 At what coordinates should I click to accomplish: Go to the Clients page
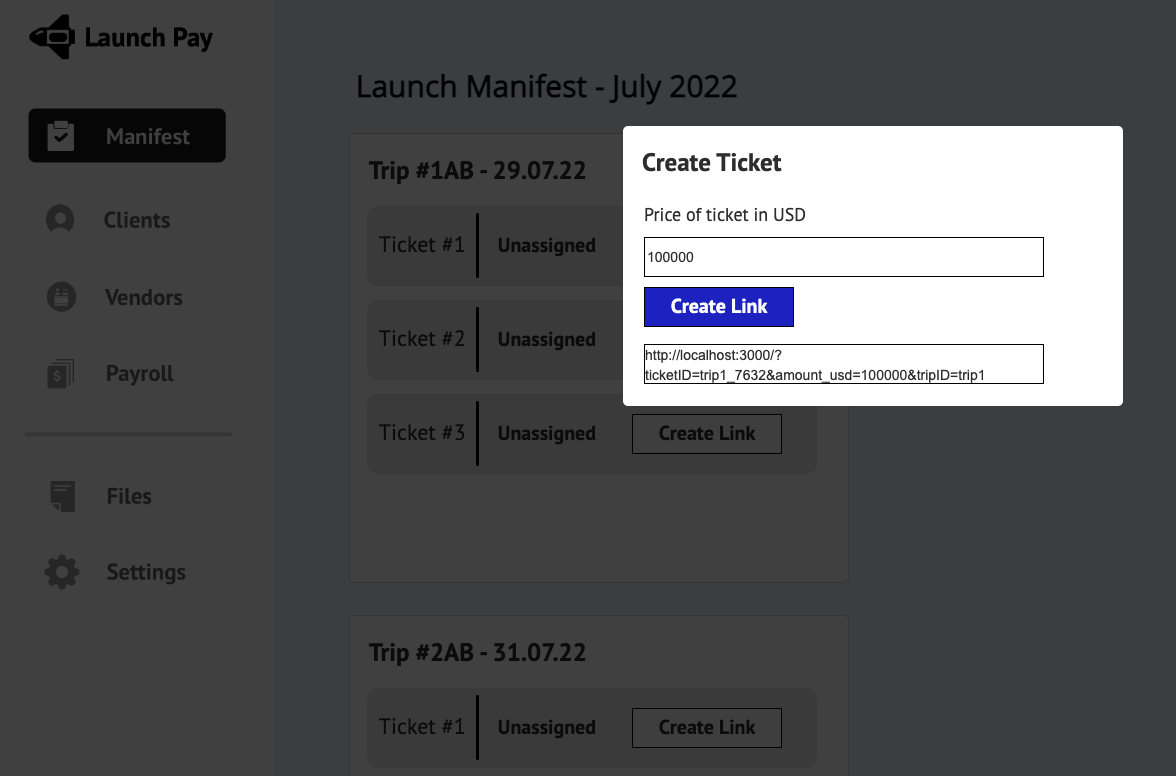137,220
